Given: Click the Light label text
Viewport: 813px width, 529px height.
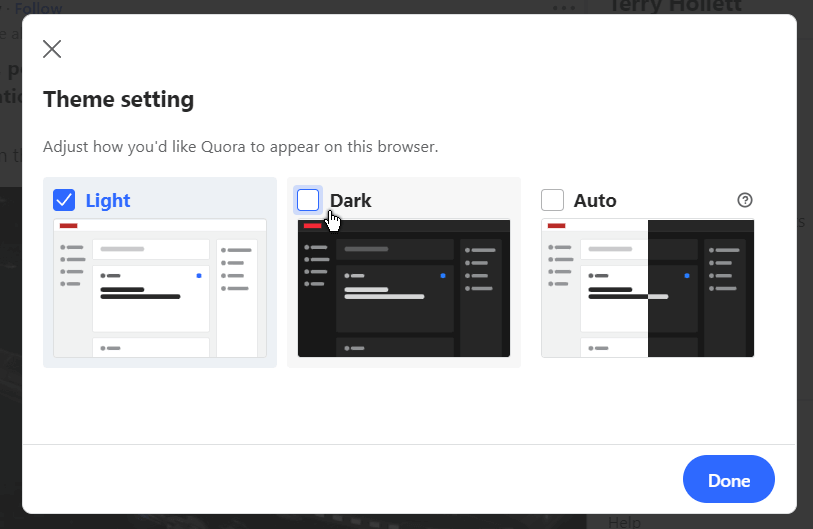Looking at the screenshot, I should point(108,201).
